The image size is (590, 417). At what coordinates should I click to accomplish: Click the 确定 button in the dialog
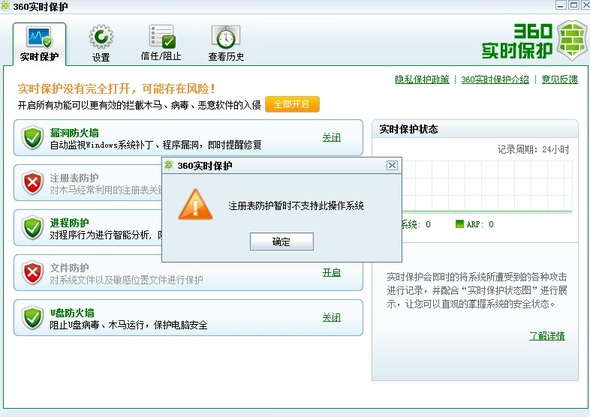click(281, 242)
